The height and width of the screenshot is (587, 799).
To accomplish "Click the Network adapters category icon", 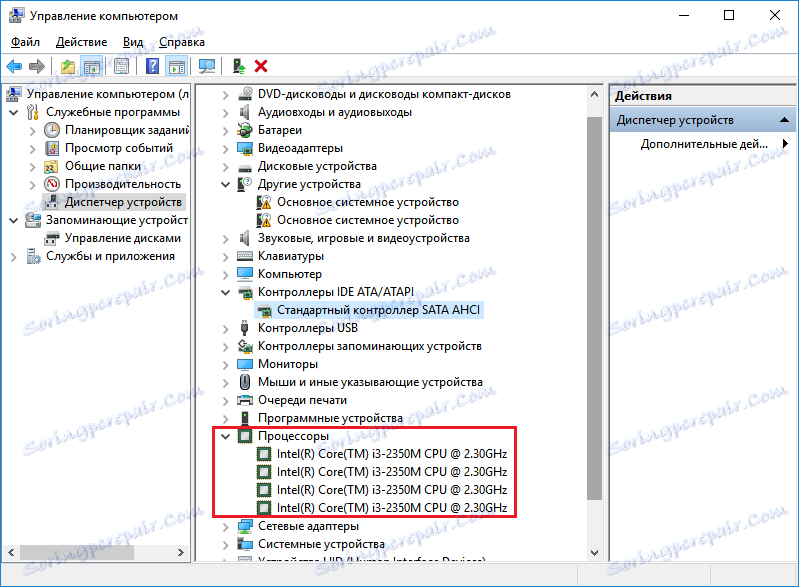I will tap(245, 526).
